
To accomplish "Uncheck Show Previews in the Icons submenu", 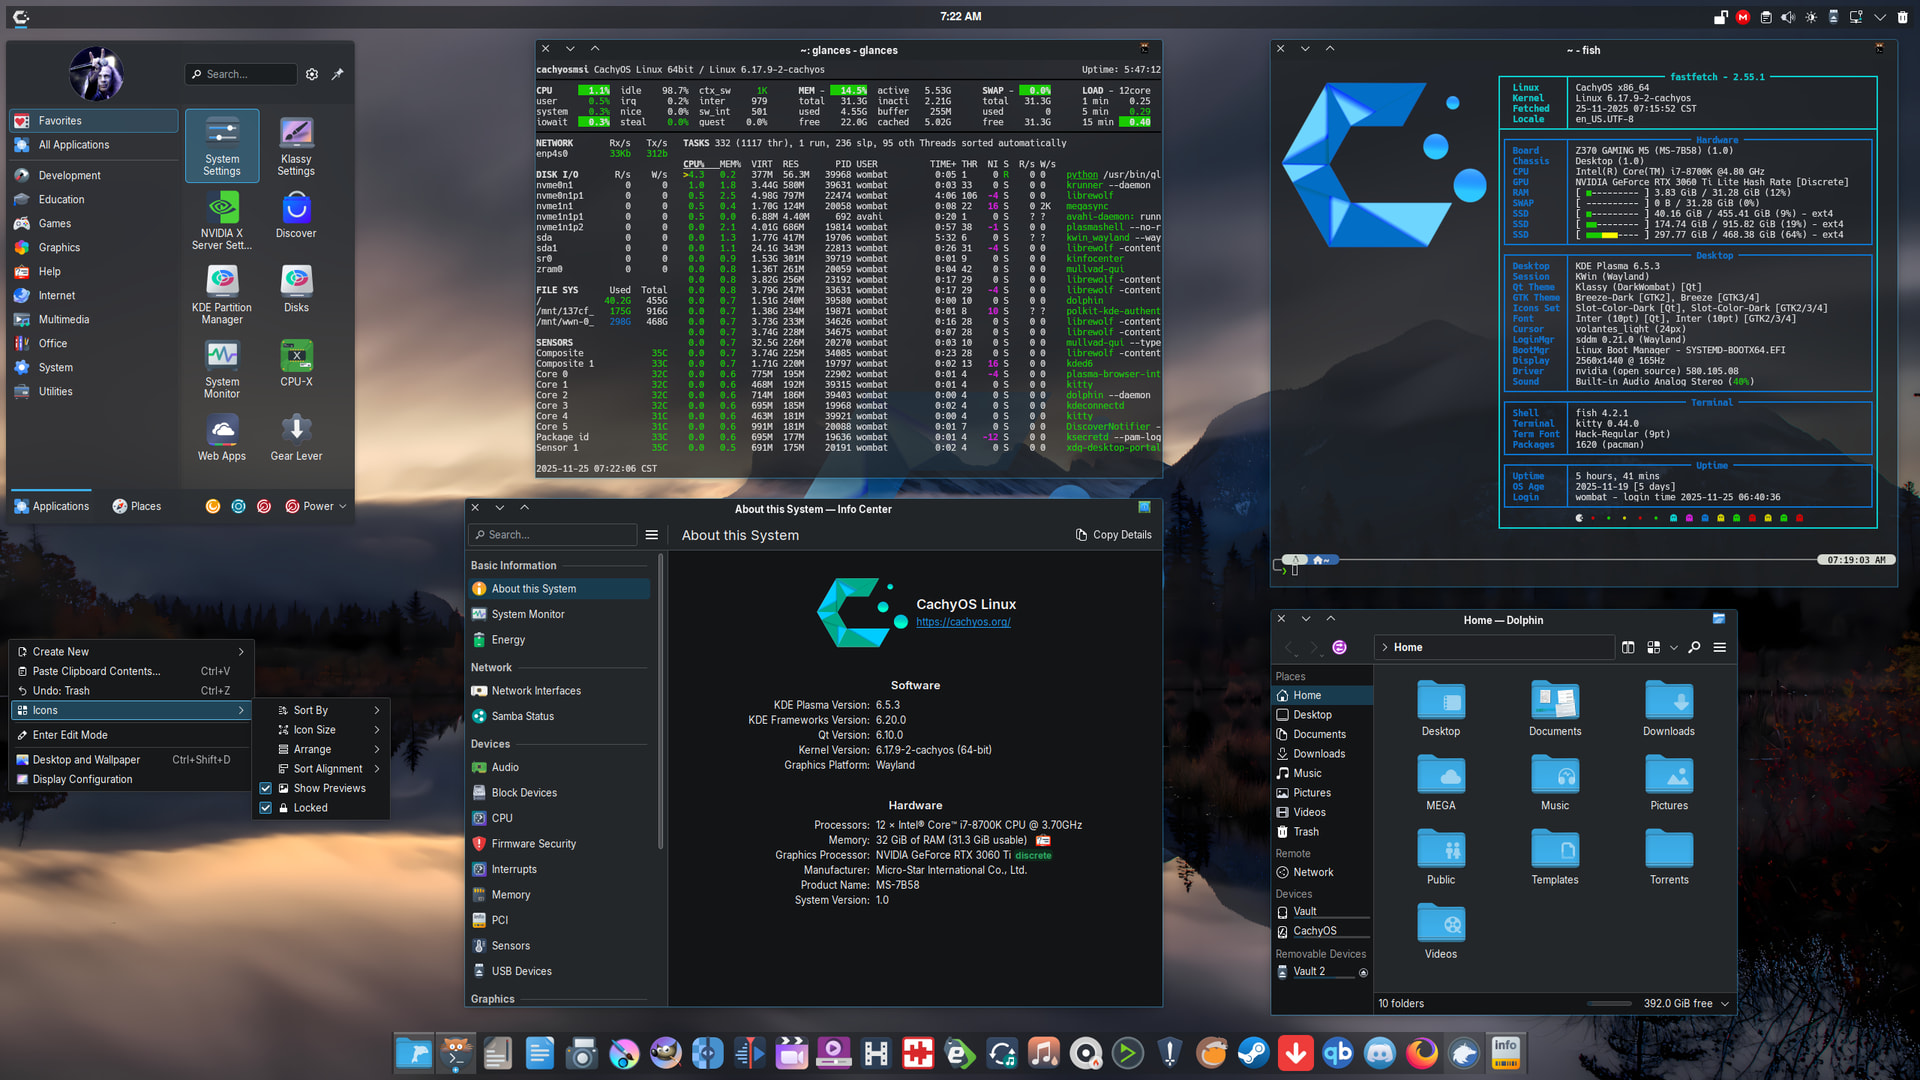I will (266, 788).
